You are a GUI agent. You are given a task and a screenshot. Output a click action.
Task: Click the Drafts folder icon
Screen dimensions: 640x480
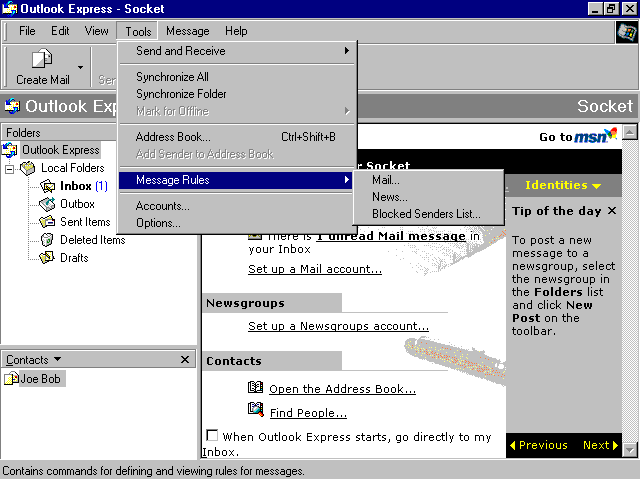[x=47, y=258]
